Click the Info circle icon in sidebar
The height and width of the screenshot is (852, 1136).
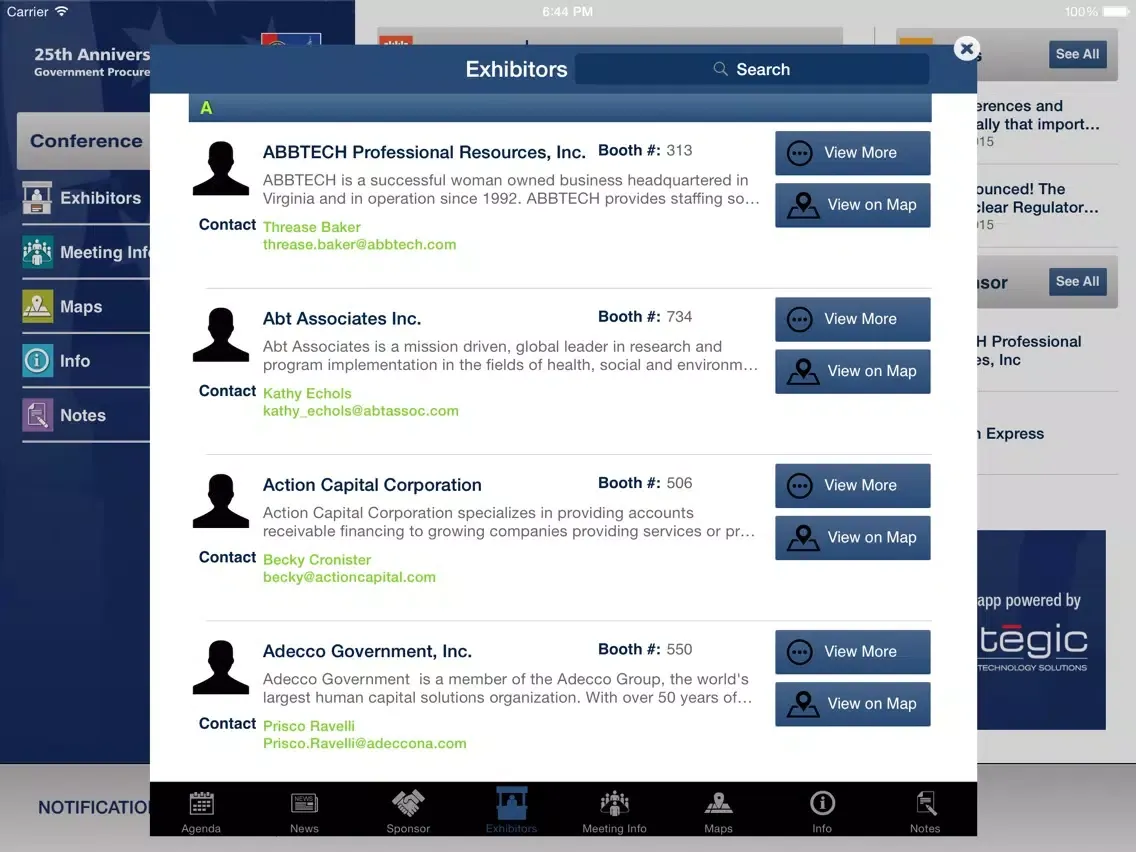click(37, 361)
